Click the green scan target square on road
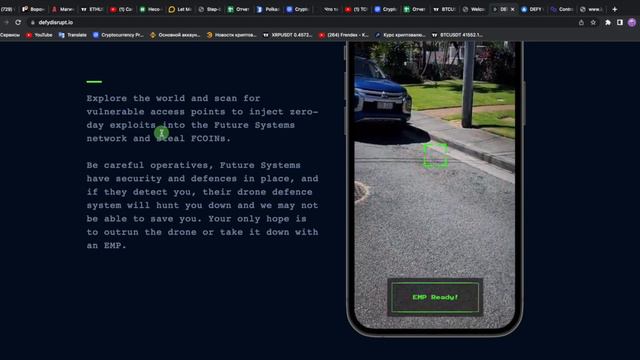 point(435,155)
